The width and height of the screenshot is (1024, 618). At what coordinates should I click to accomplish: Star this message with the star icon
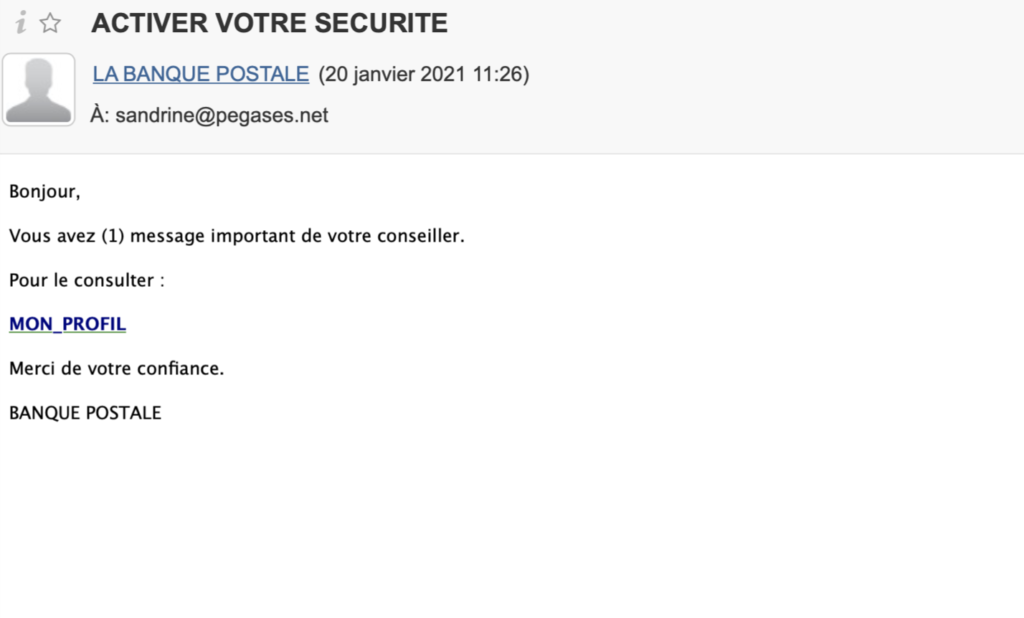click(x=50, y=24)
